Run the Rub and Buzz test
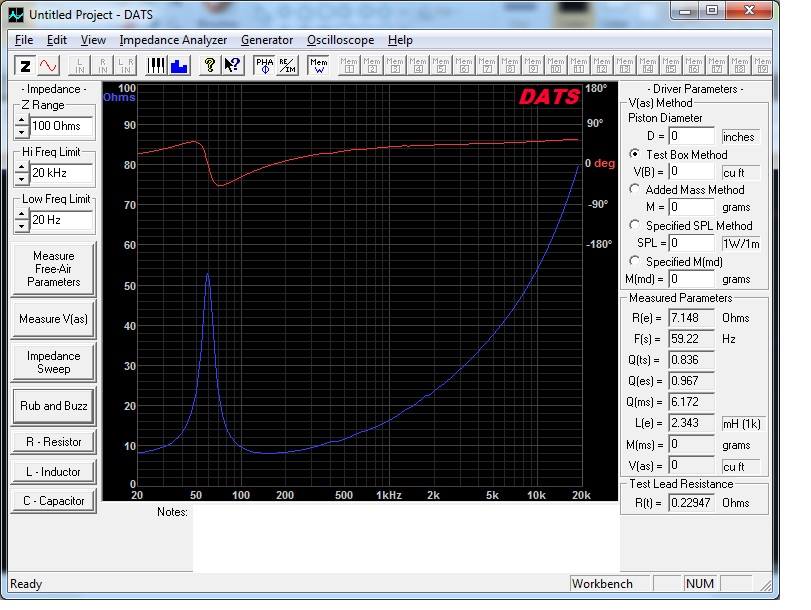The image size is (811, 610). (53, 406)
